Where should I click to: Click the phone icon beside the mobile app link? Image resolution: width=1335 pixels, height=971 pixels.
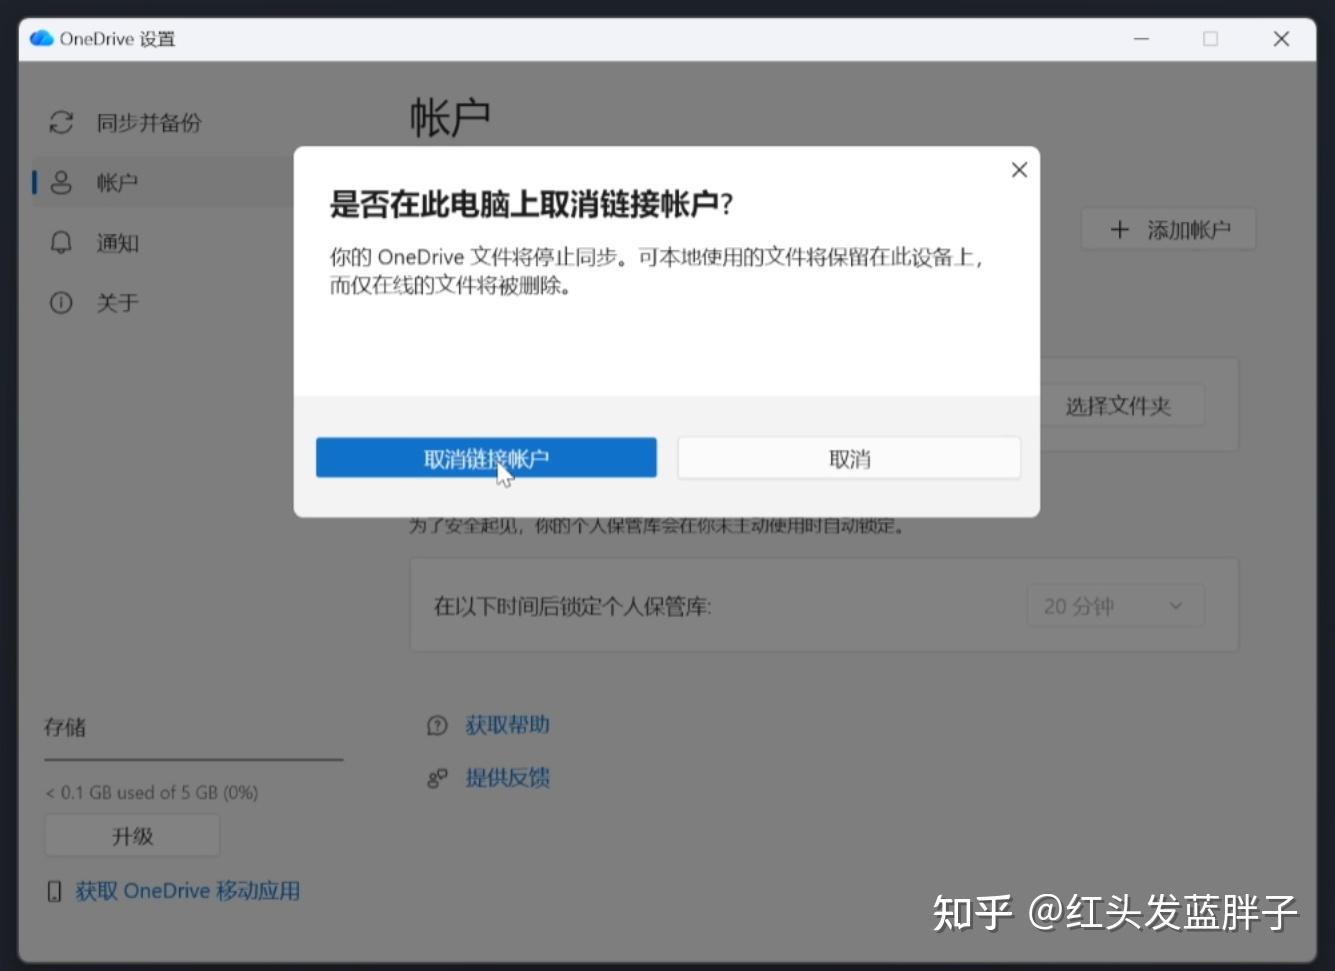(54, 891)
